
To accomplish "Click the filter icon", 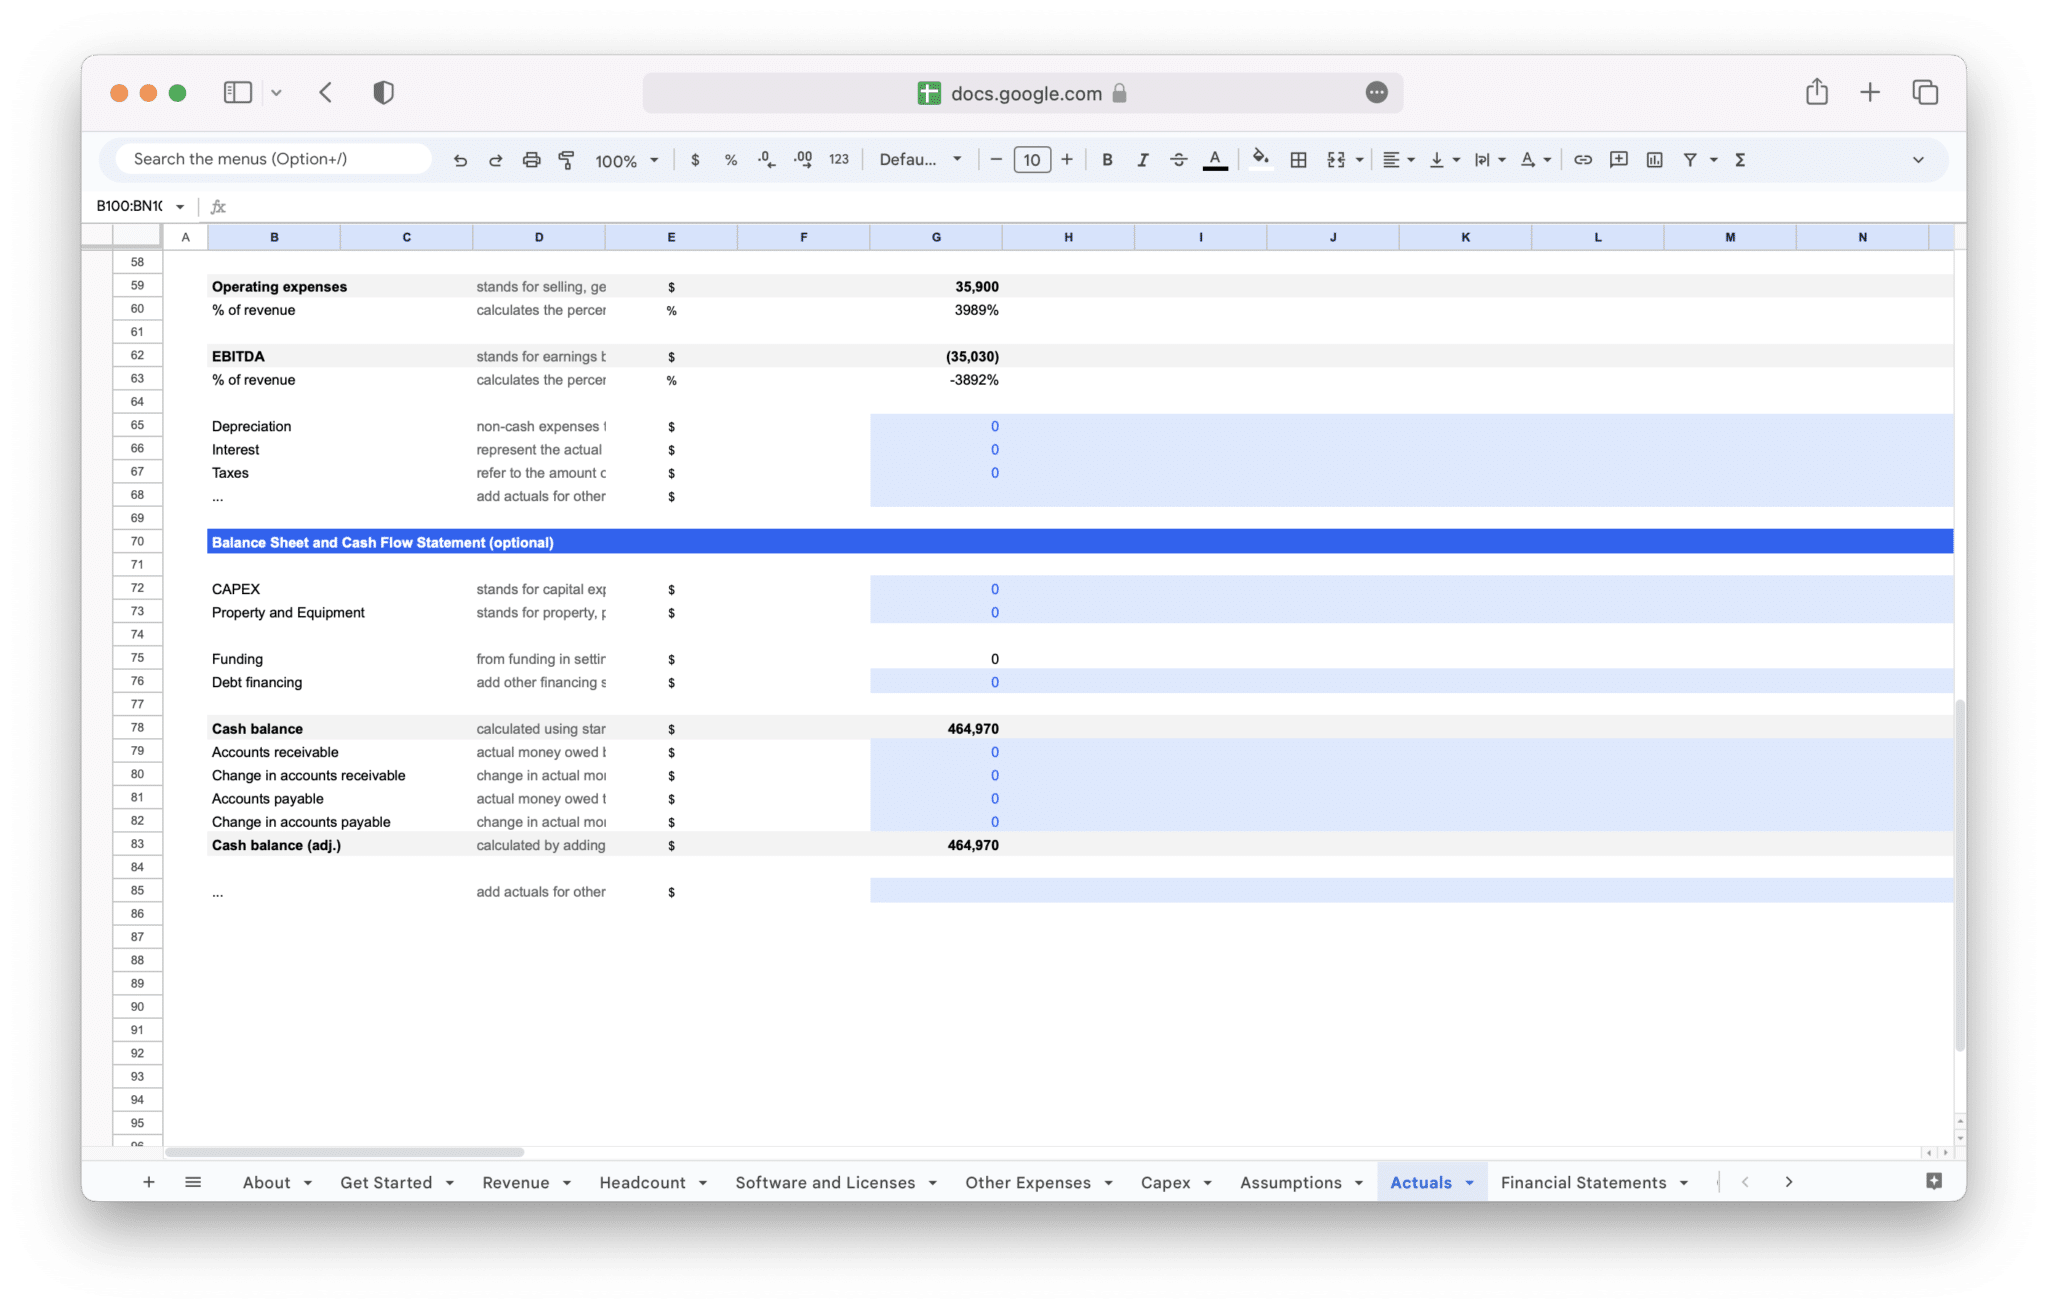I will (x=1690, y=160).
